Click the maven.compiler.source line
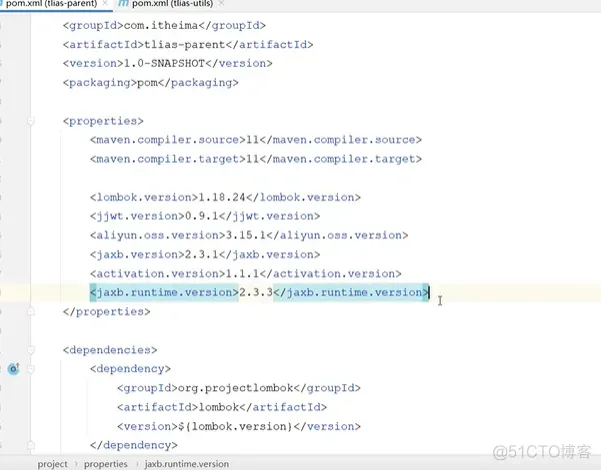The height and width of the screenshot is (470, 601). 256,140
